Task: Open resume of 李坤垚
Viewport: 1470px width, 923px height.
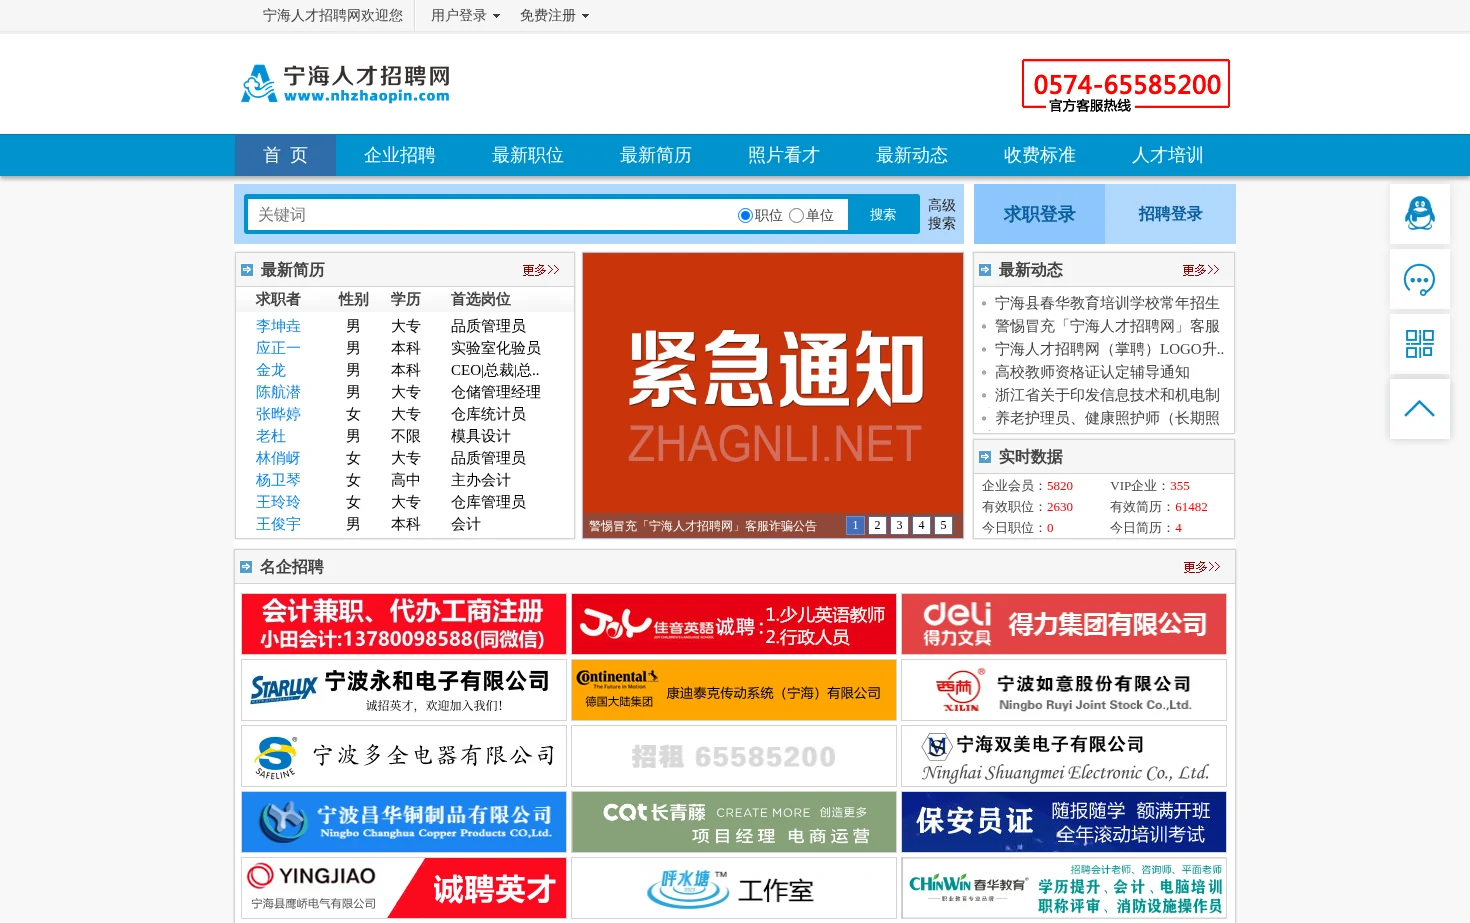Action: pyautogui.click(x=278, y=326)
